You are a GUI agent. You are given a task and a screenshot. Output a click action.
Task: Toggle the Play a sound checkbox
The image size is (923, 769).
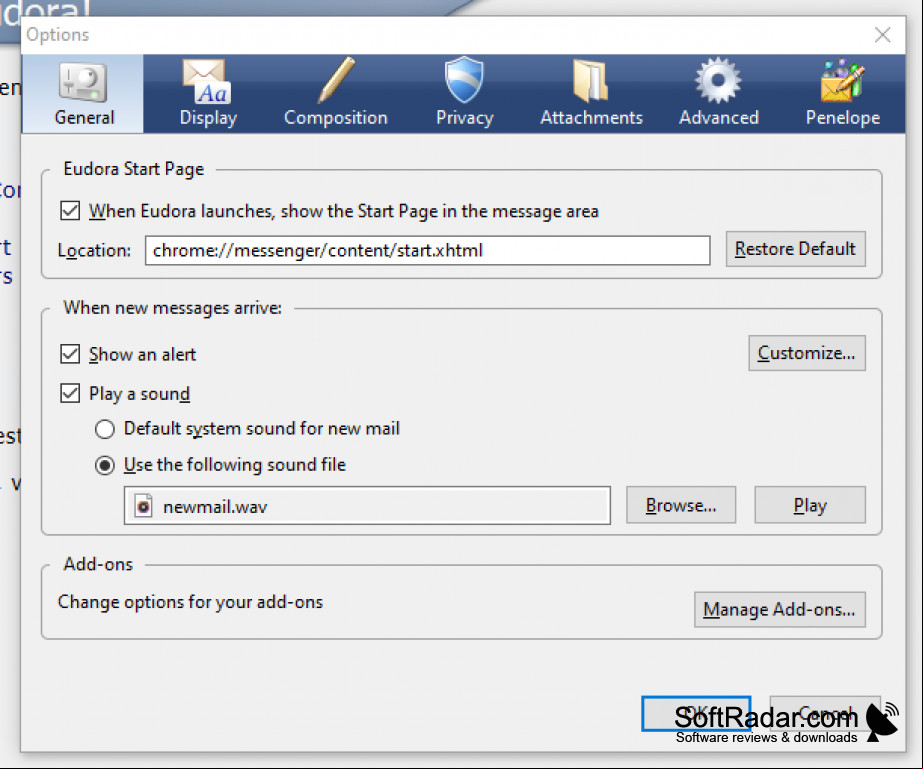coord(70,393)
